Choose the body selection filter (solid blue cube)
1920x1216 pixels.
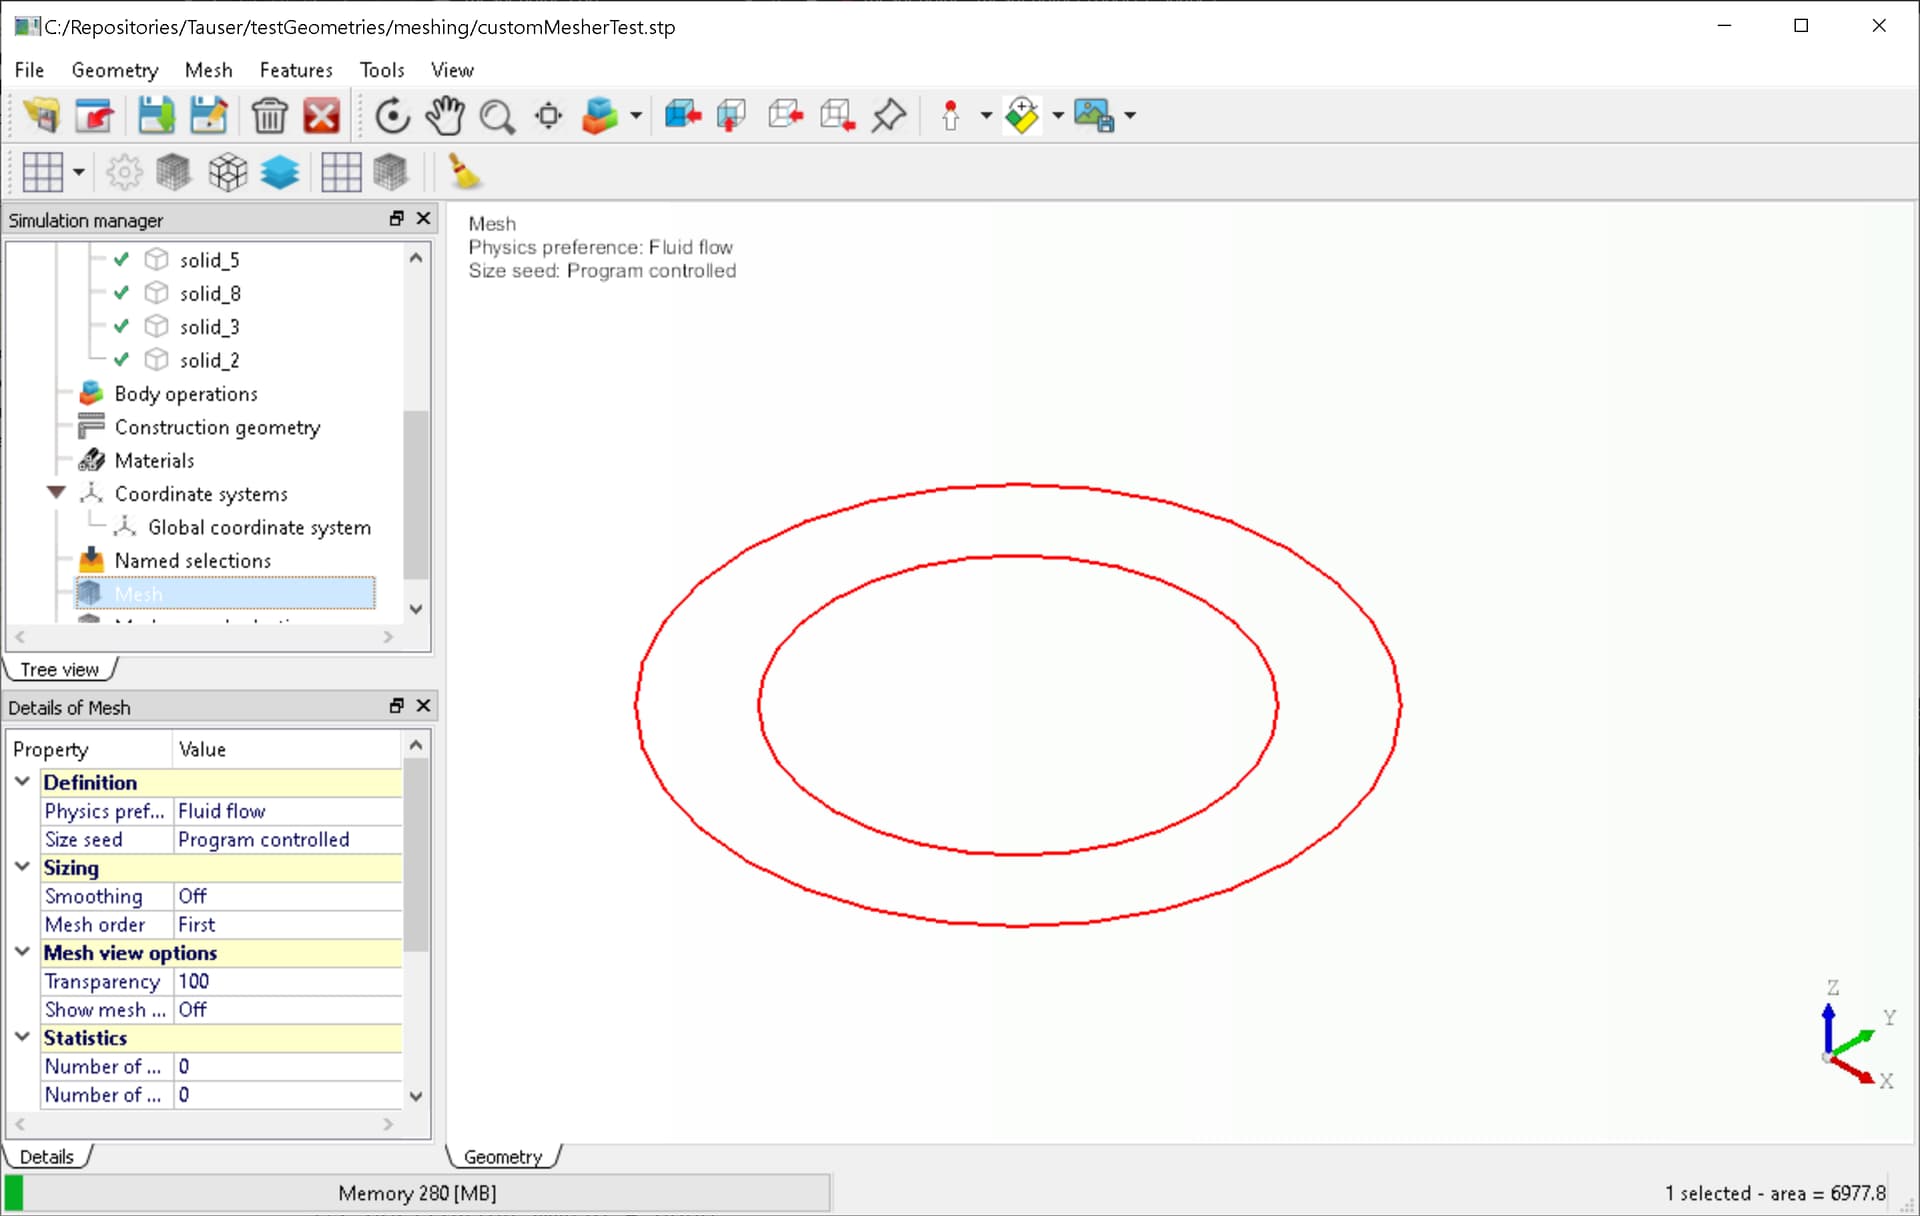683,116
